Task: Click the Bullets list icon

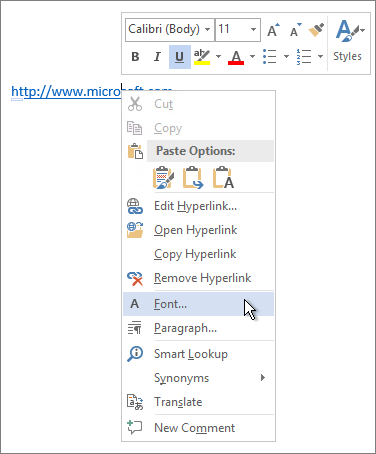Action: coord(270,57)
